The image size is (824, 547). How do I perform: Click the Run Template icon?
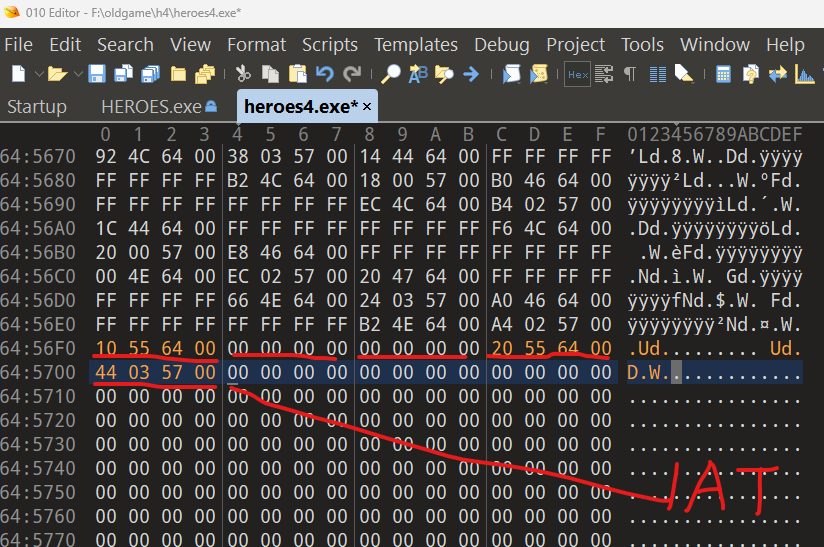[539, 74]
